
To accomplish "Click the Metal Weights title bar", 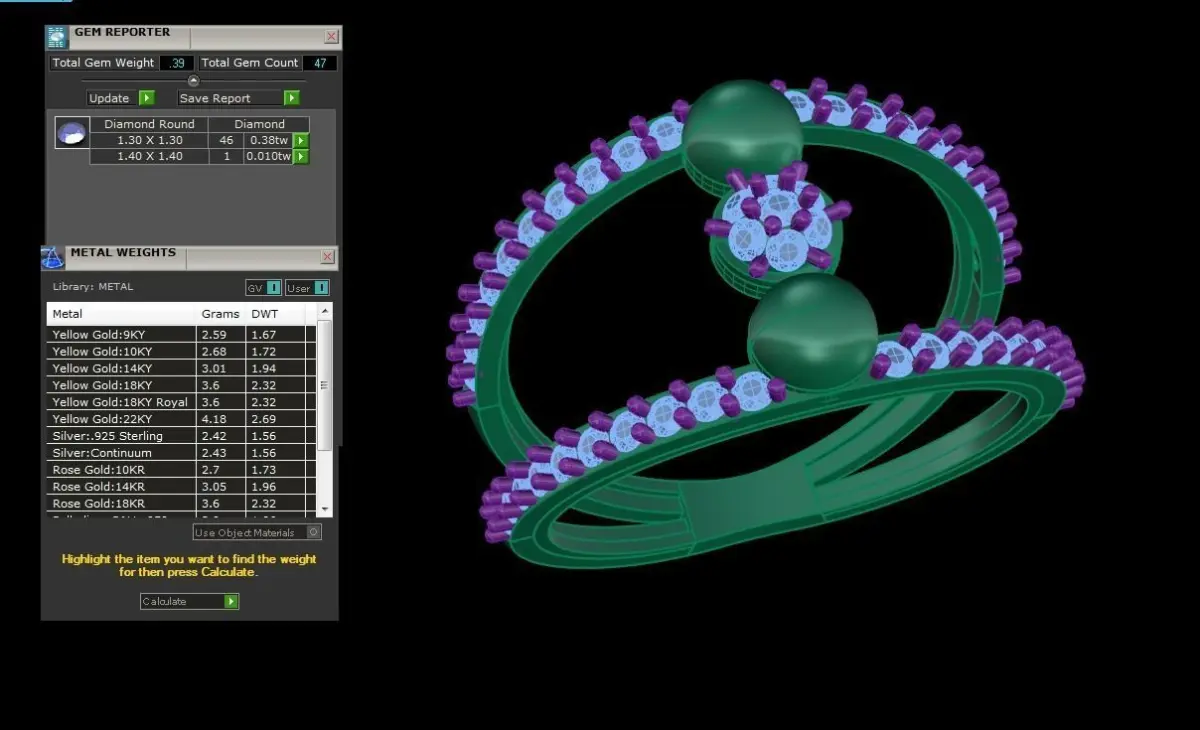I will pyautogui.click(x=190, y=257).
